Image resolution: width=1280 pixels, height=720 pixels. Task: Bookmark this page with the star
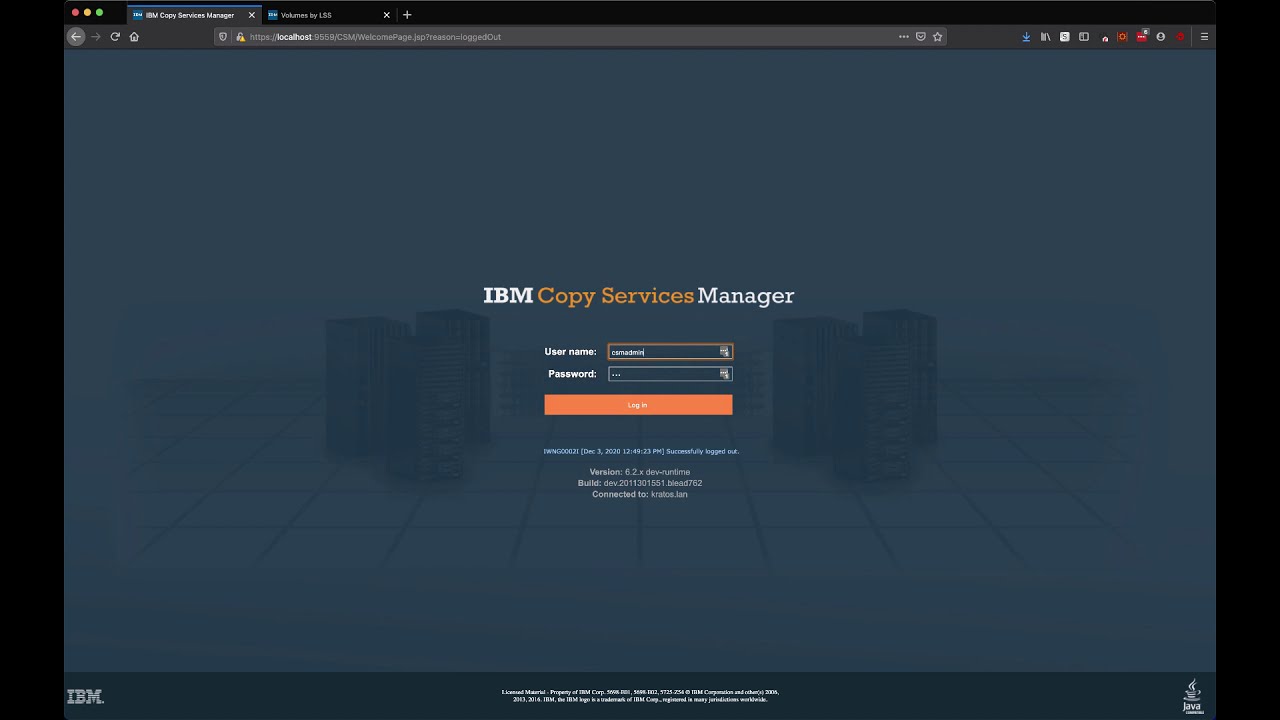938,36
